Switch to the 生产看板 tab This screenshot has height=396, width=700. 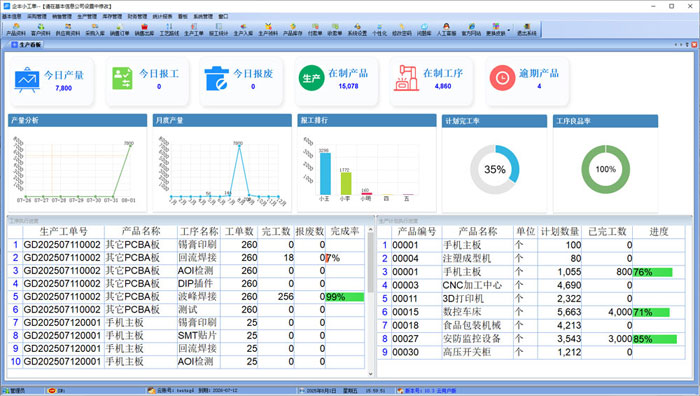(x=26, y=45)
